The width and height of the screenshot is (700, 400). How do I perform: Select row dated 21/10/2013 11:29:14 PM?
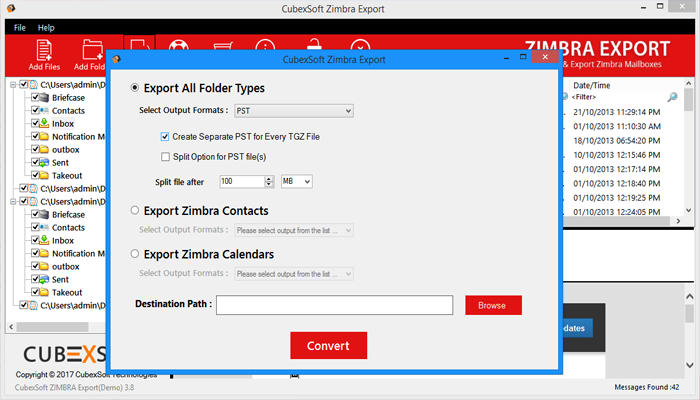coord(617,112)
